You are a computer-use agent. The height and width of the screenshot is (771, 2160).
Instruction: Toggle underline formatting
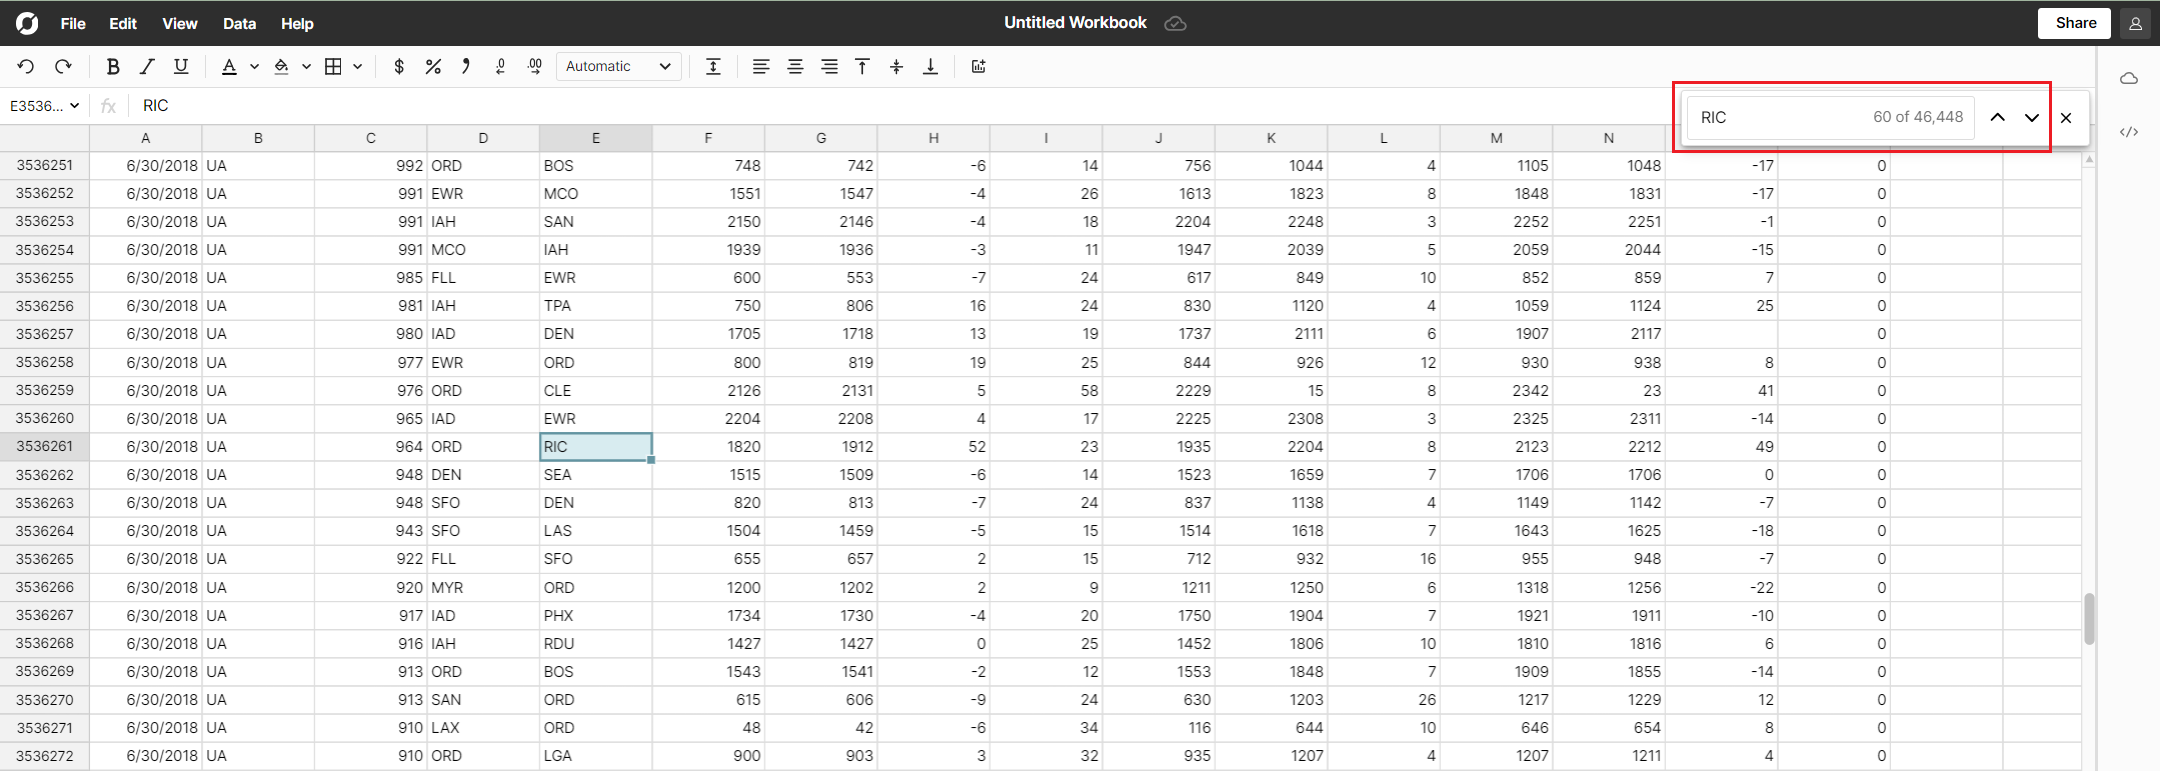(181, 67)
